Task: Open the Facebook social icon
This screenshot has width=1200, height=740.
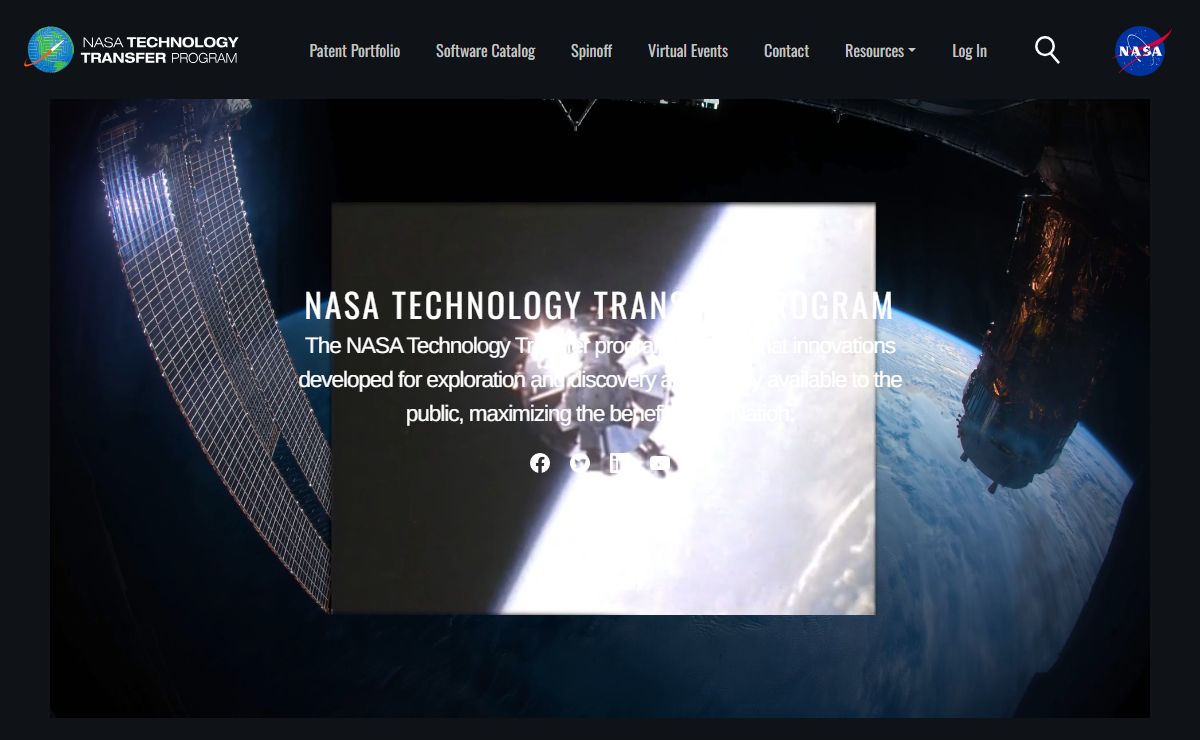Action: [540, 463]
